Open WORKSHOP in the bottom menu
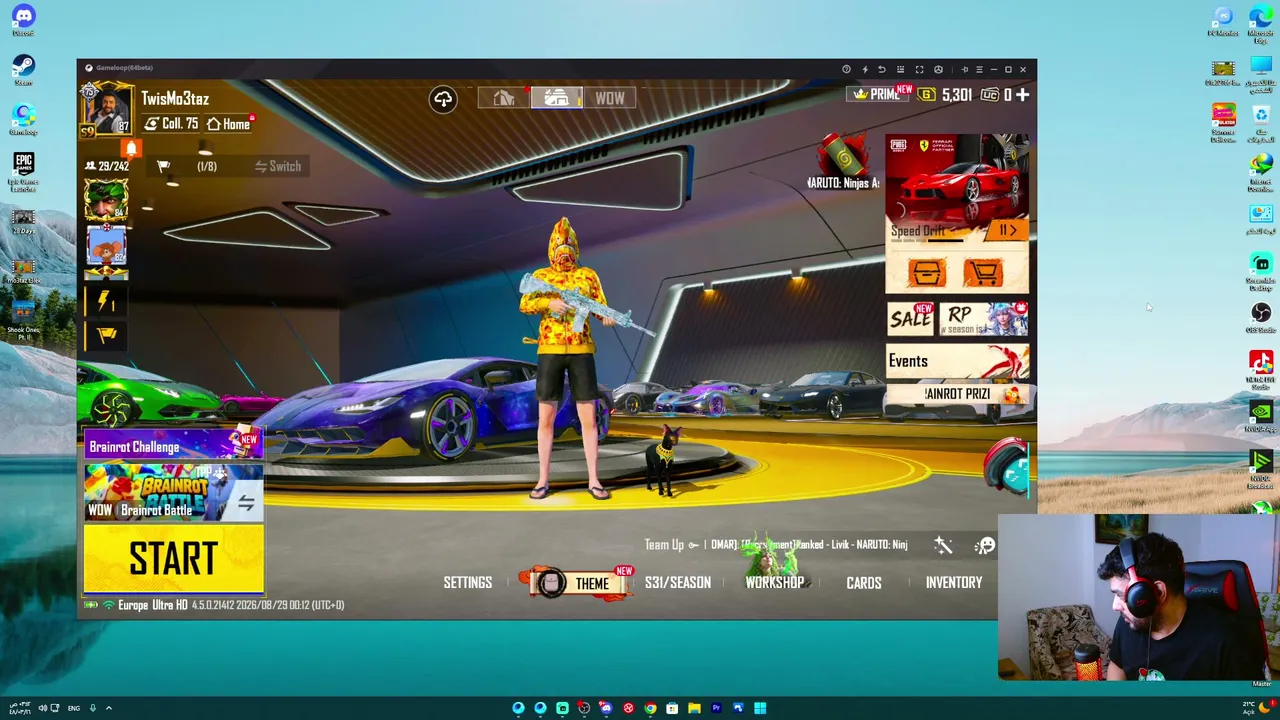Viewport: 1280px width, 720px height. coord(774,582)
